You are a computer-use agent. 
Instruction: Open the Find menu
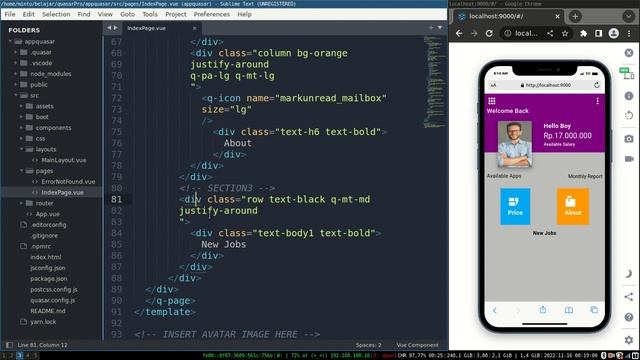tap(84, 14)
